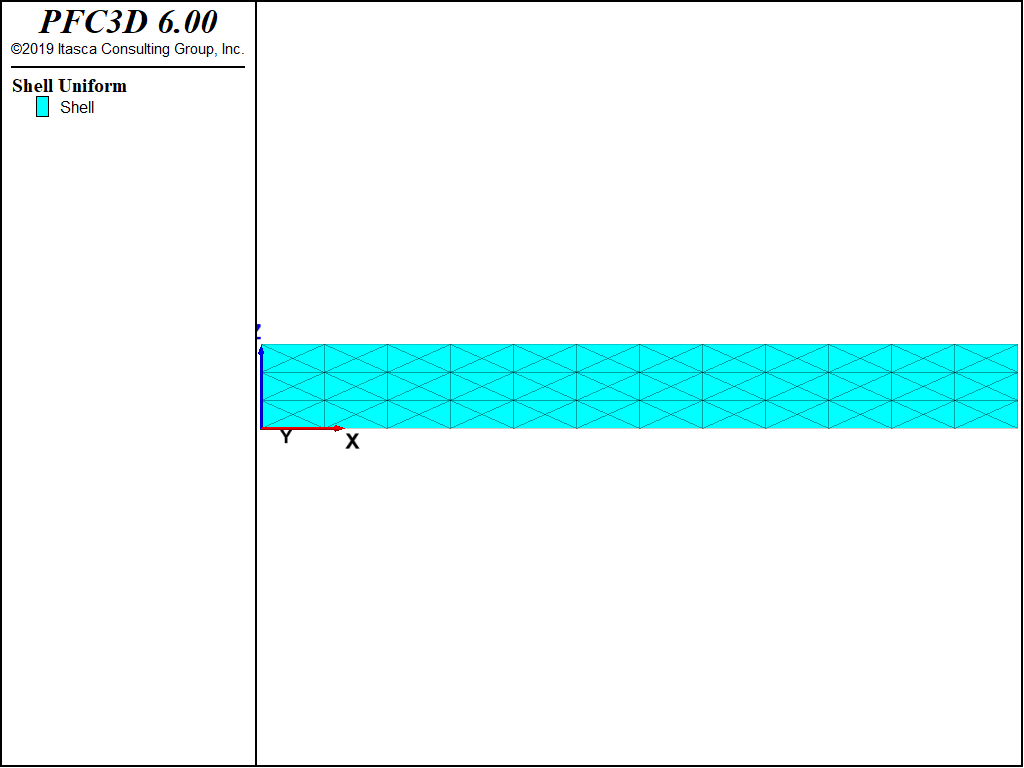
Task: Select the Shell legend label
Action: (x=77, y=107)
